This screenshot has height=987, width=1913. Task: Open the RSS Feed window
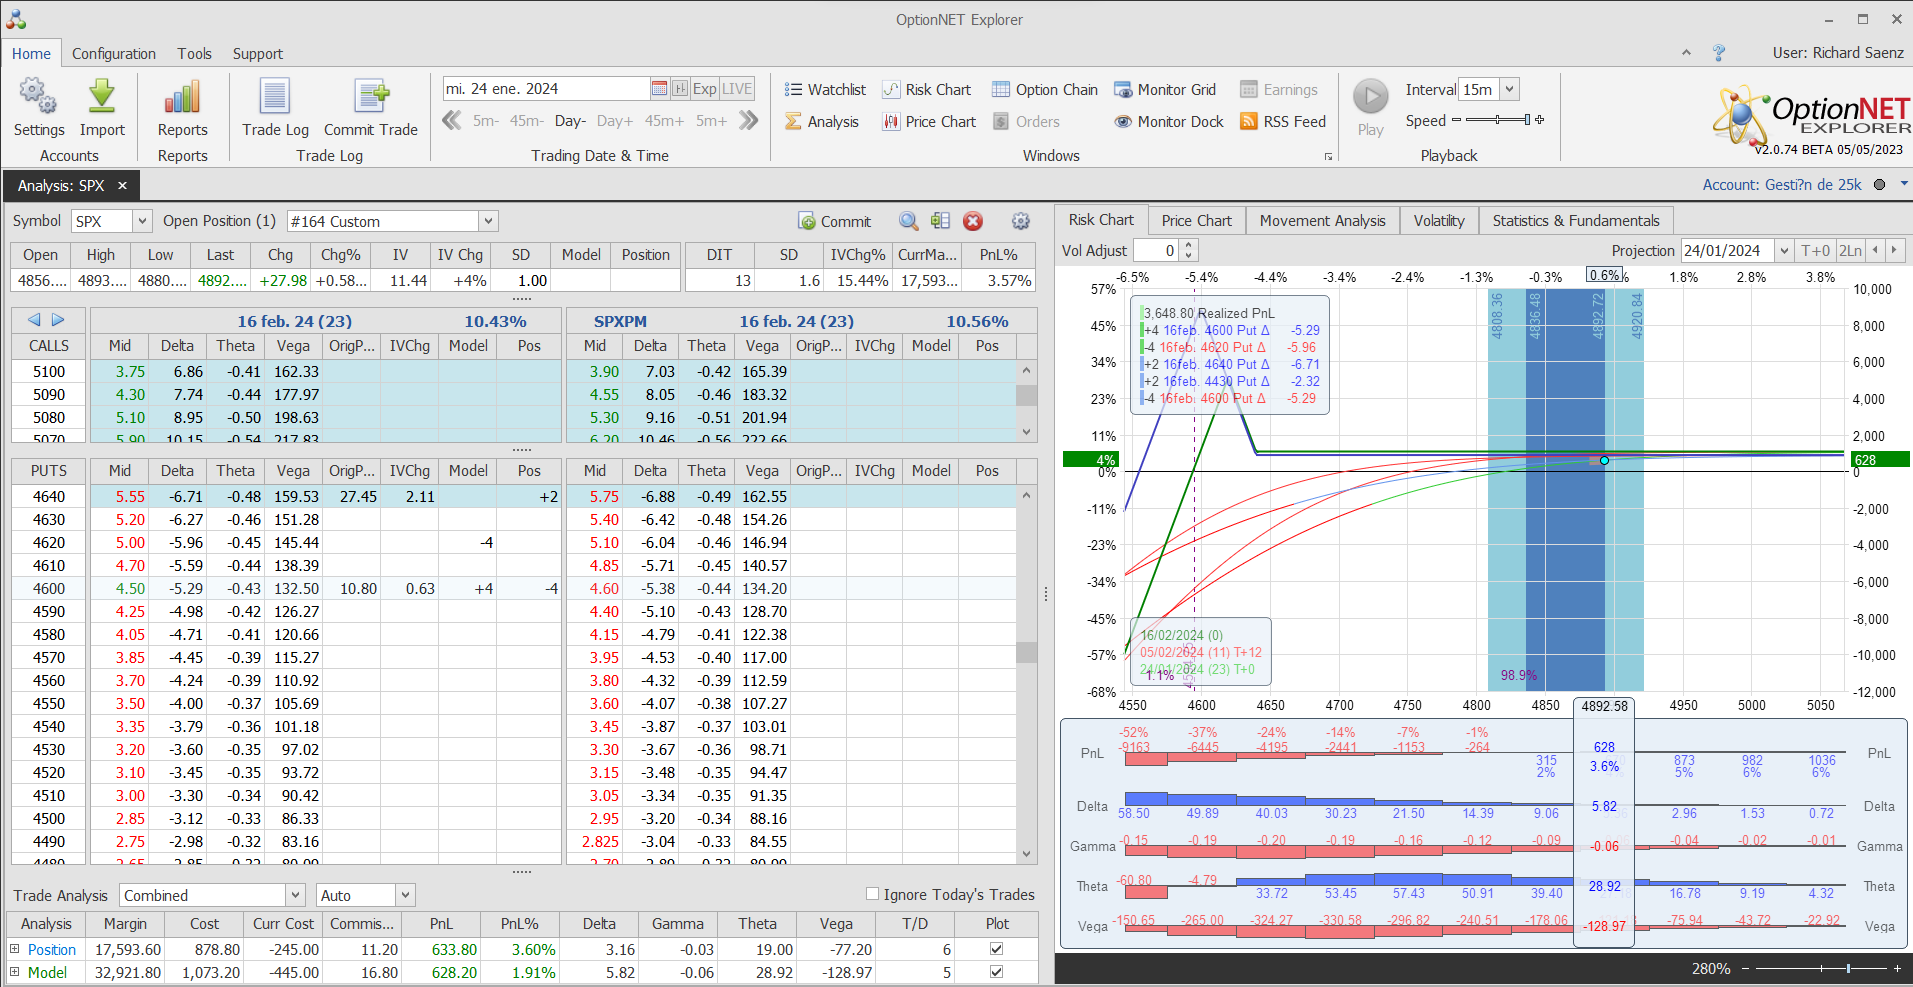(1283, 122)
